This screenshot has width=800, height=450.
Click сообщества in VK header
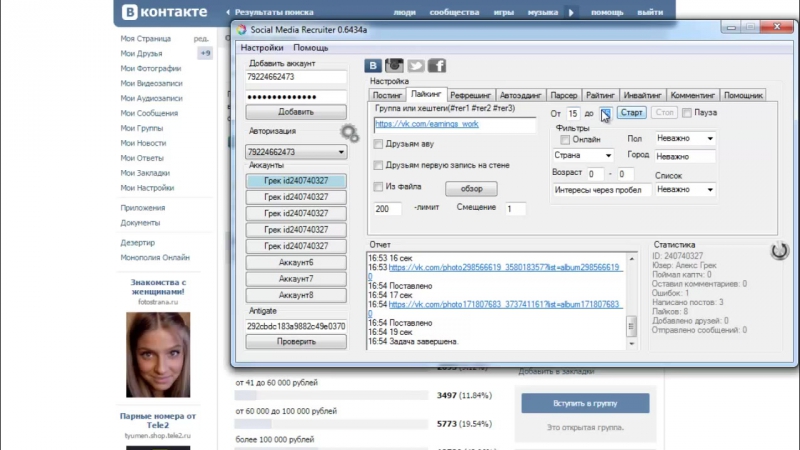tap(454, 12)
